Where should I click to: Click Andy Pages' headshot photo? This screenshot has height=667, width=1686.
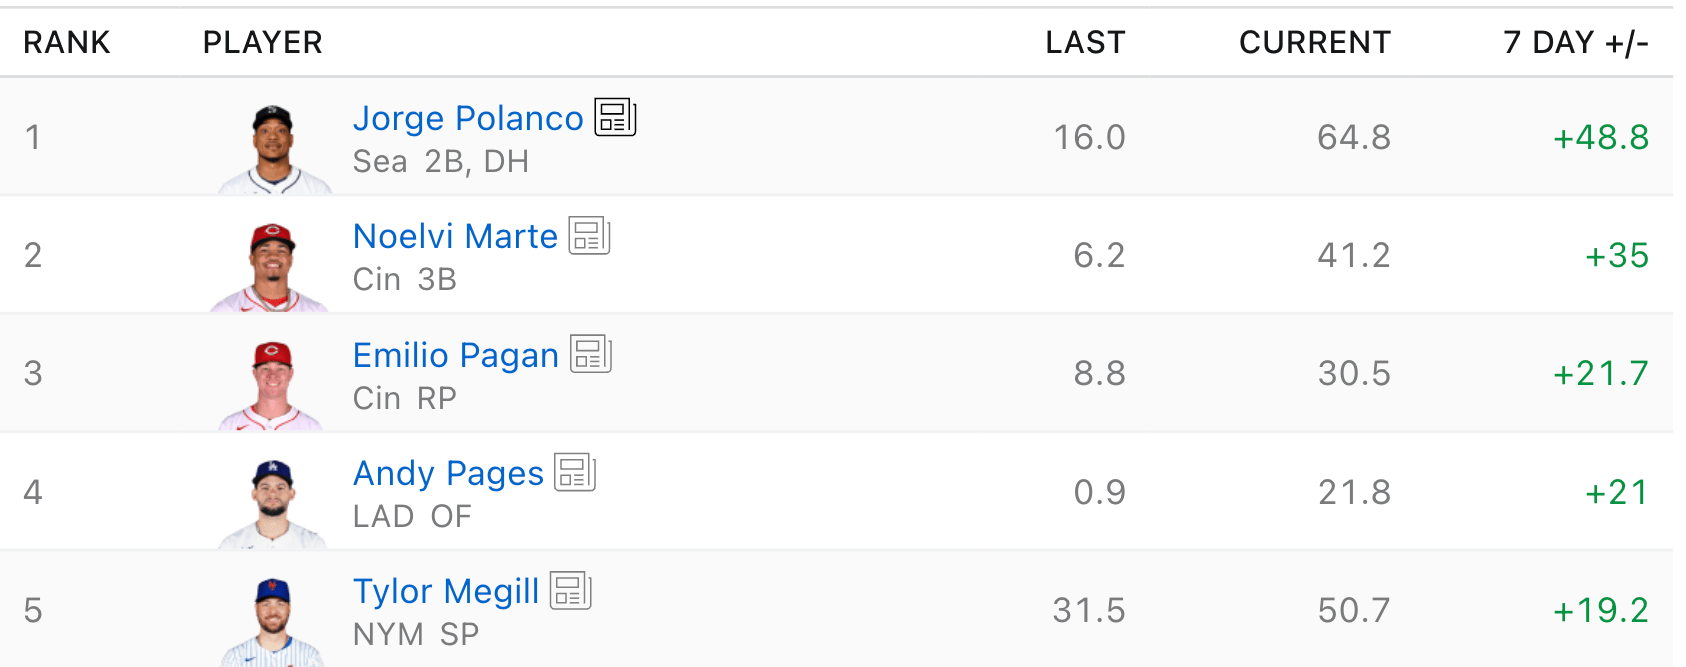272,504
